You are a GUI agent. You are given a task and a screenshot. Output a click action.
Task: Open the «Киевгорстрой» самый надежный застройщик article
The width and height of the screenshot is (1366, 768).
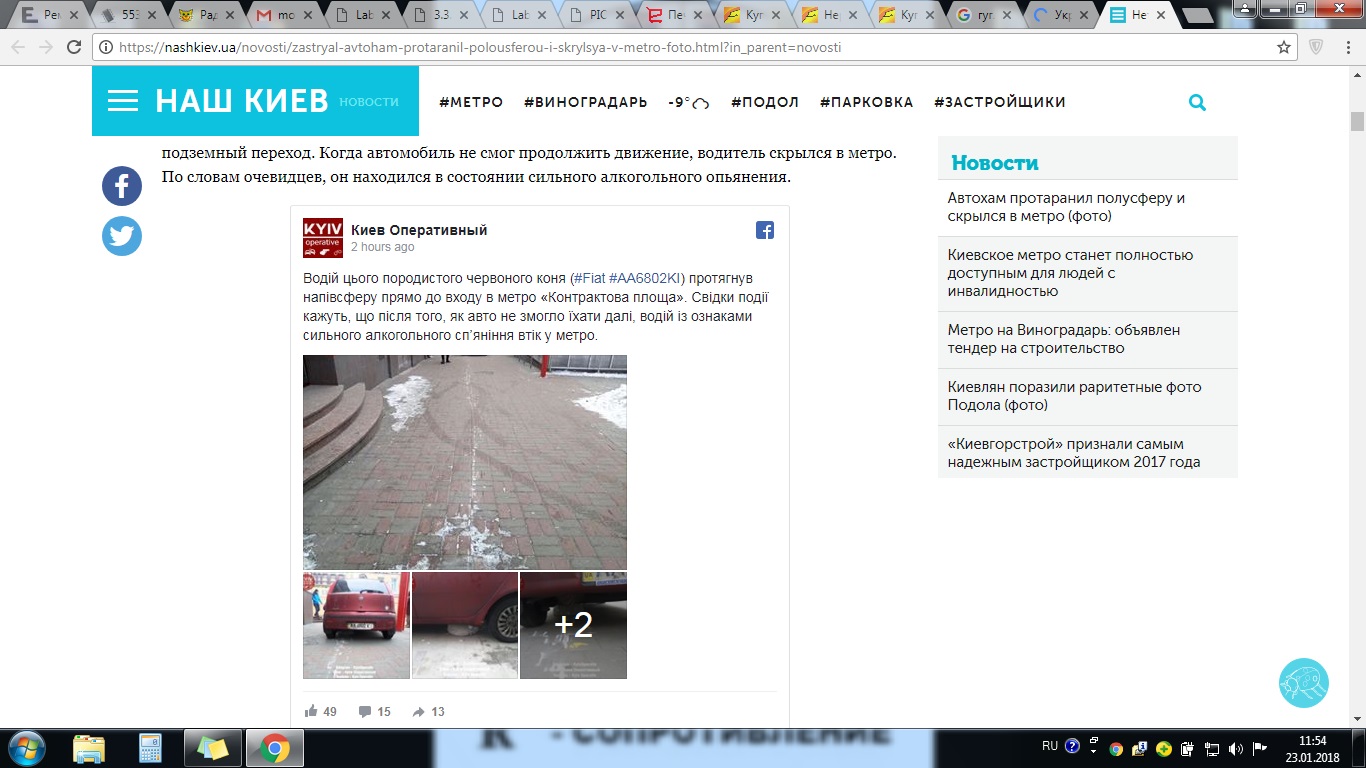tap(1074, 453)
